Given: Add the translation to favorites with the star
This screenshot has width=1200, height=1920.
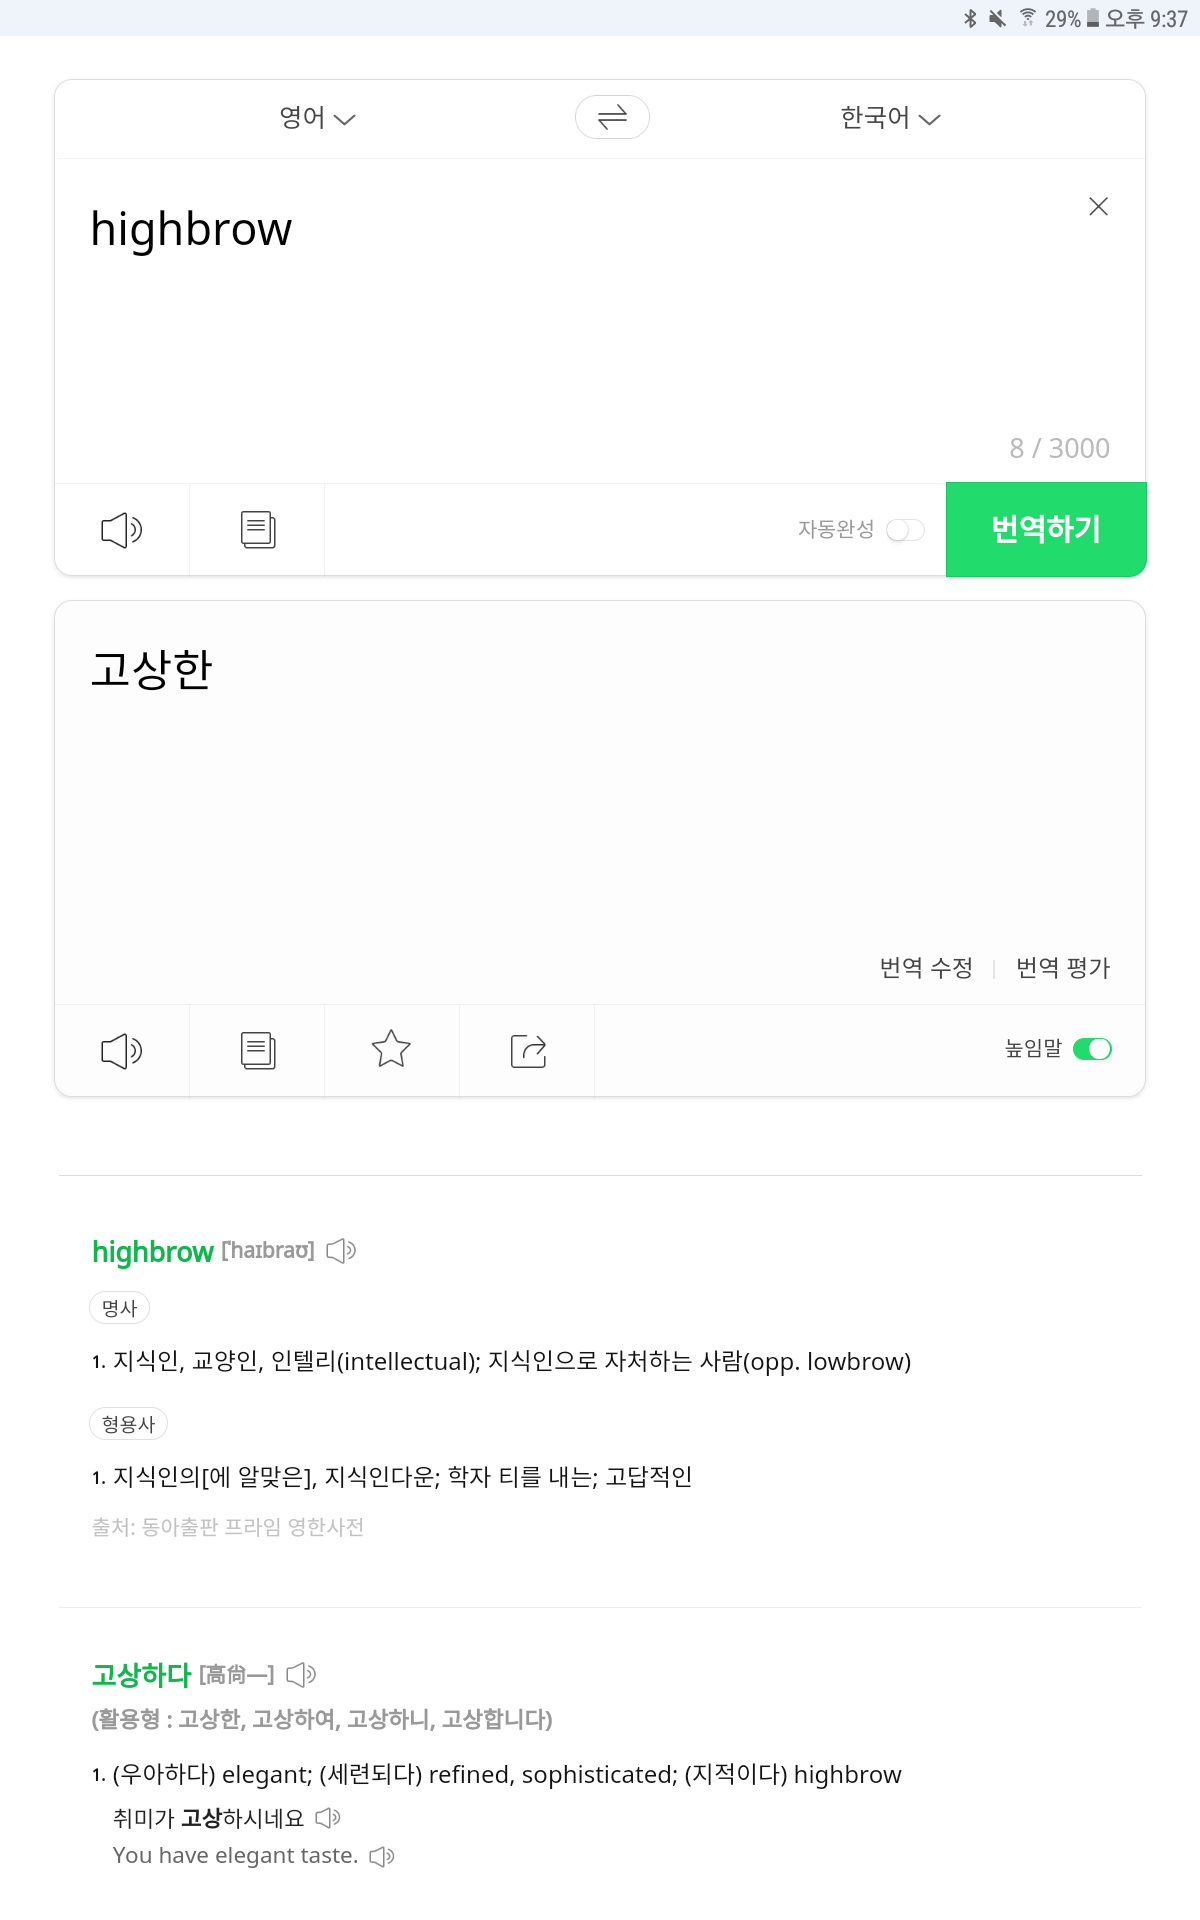Looking at the screenshot, I should tap(391, 1050).
